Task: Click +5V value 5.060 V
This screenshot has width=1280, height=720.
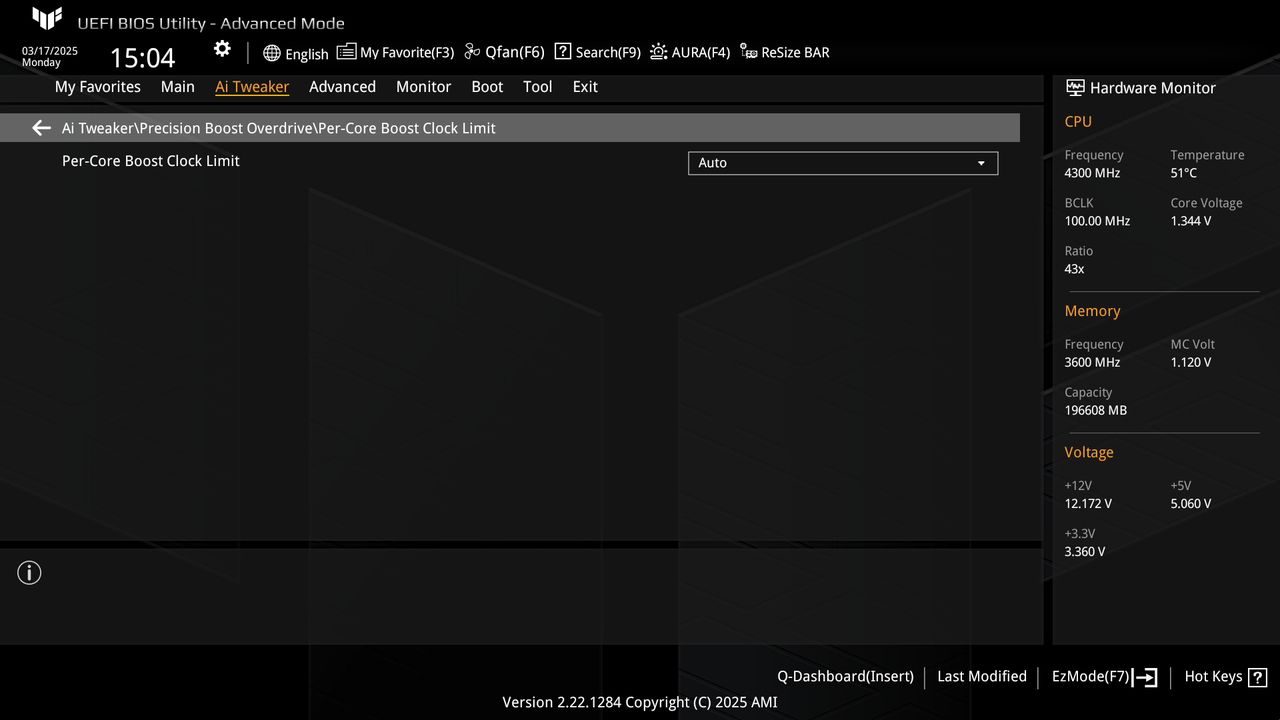Action: [1191, 503]
